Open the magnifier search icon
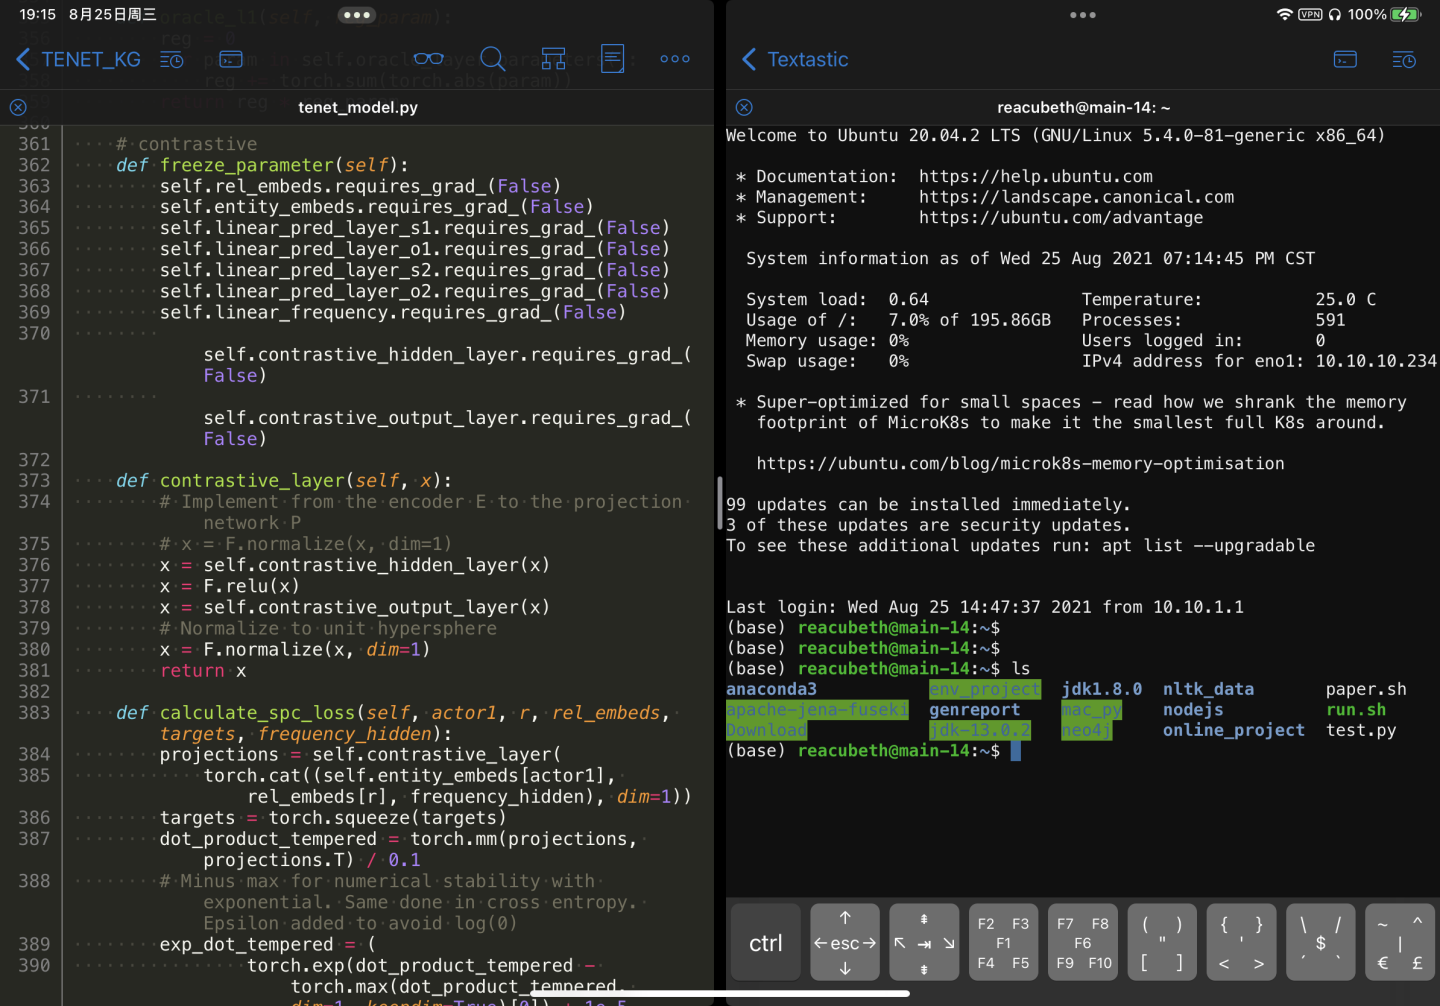 pos(492,59)
